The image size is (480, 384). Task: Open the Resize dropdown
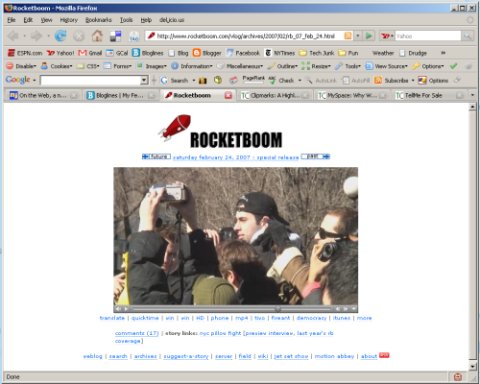316,66
